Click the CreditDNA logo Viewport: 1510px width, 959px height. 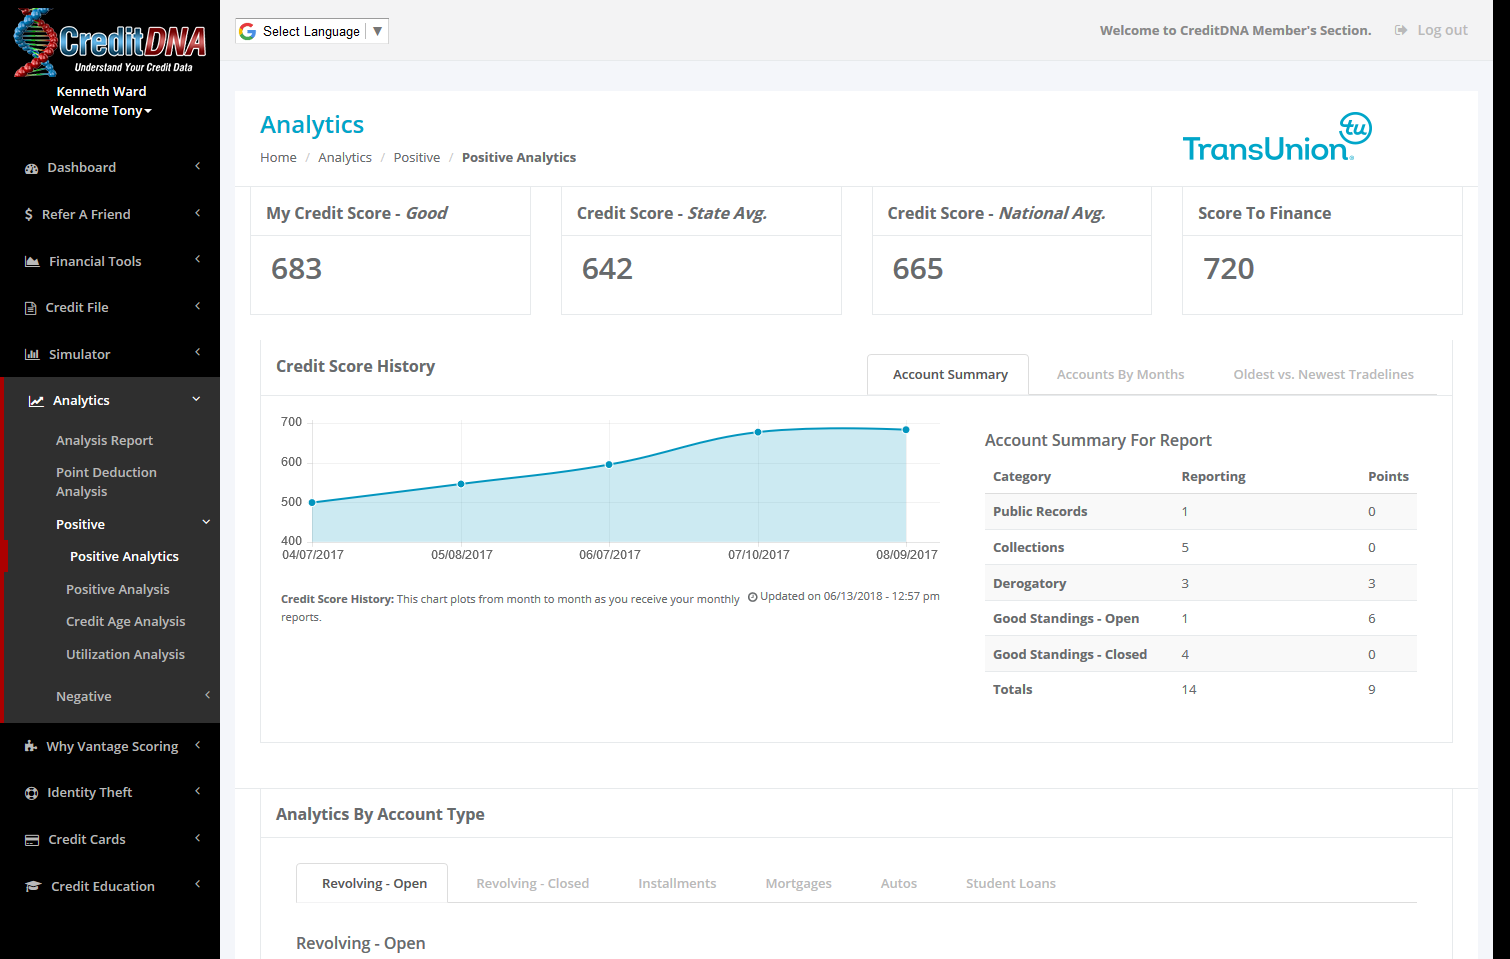click(x=110, y=42)
